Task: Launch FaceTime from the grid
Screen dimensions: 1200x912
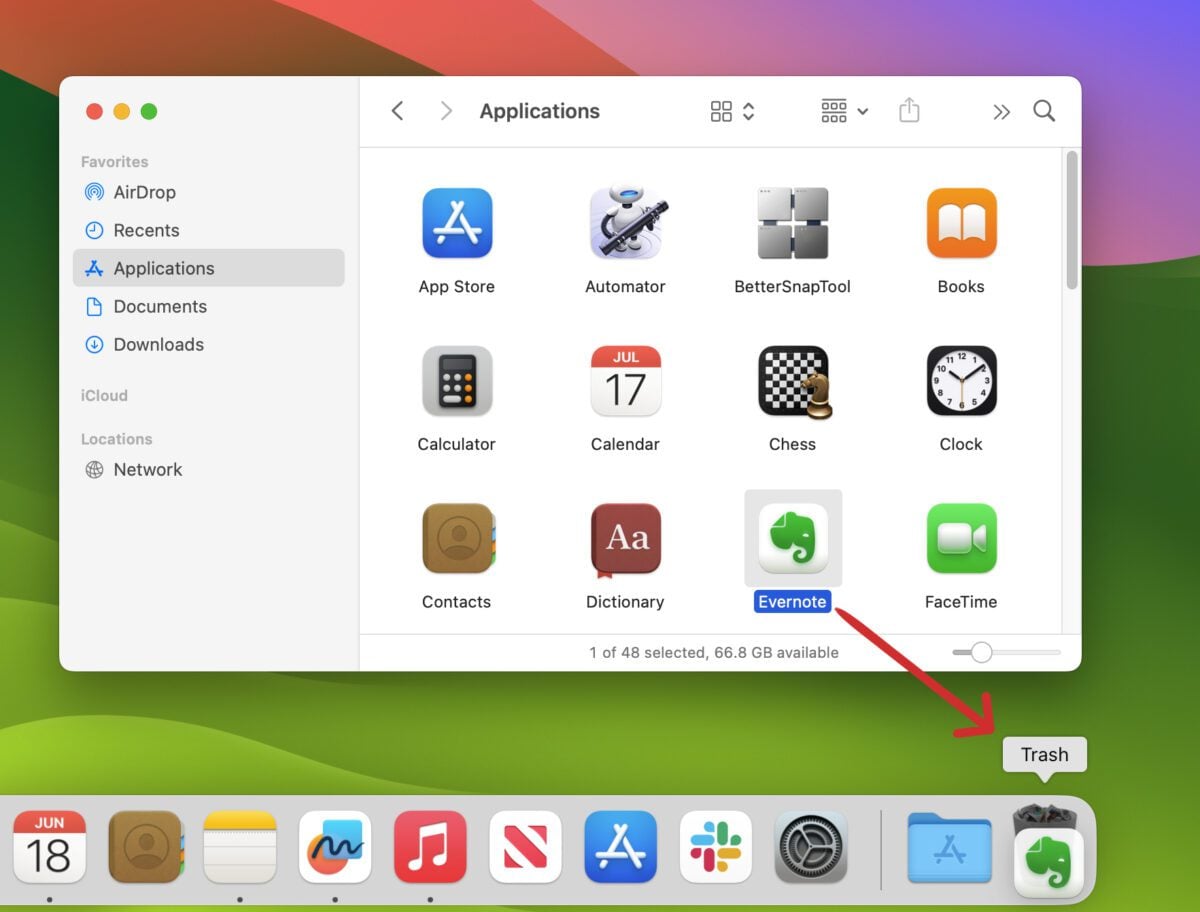Action: [960, 538]
